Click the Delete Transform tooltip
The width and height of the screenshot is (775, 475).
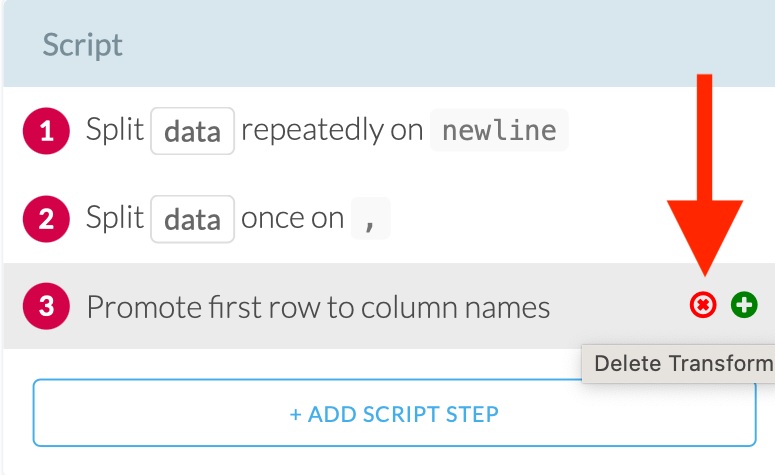tap(680, 364)
